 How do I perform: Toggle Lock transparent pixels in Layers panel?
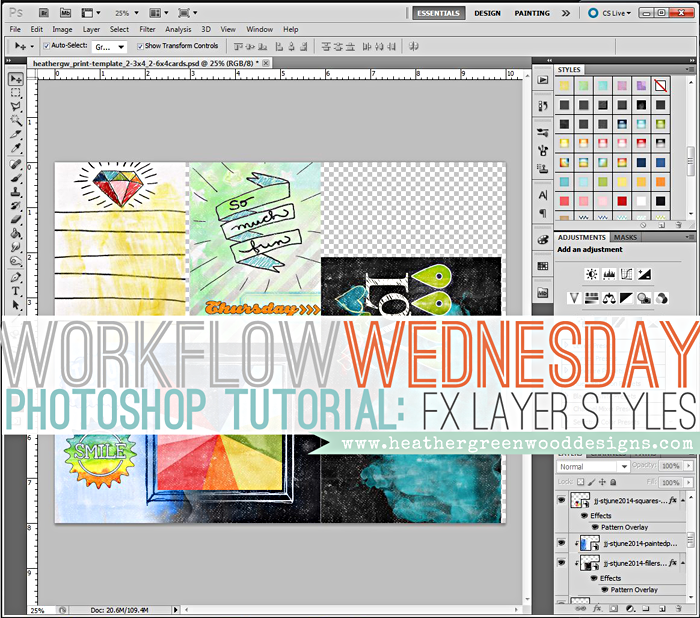[x=580, y=482]
